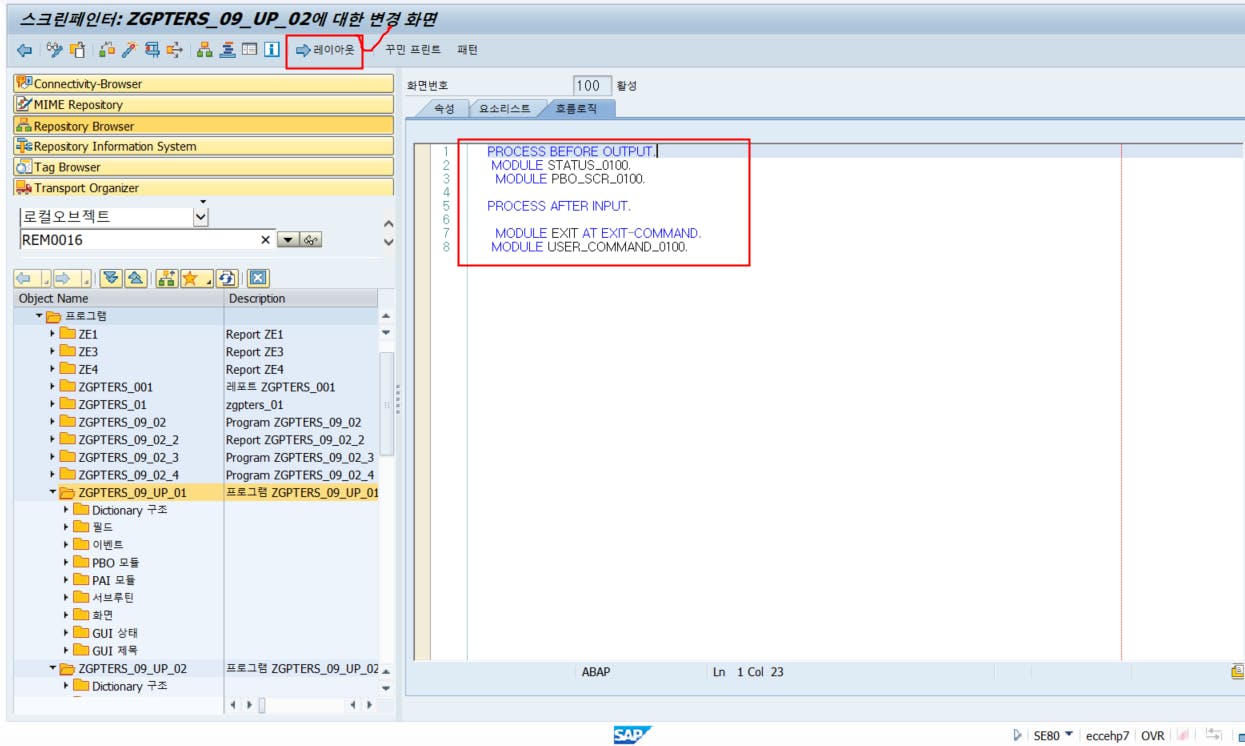
Task: Collapse the 프로그램 folder node
Action: coord(39,316)
